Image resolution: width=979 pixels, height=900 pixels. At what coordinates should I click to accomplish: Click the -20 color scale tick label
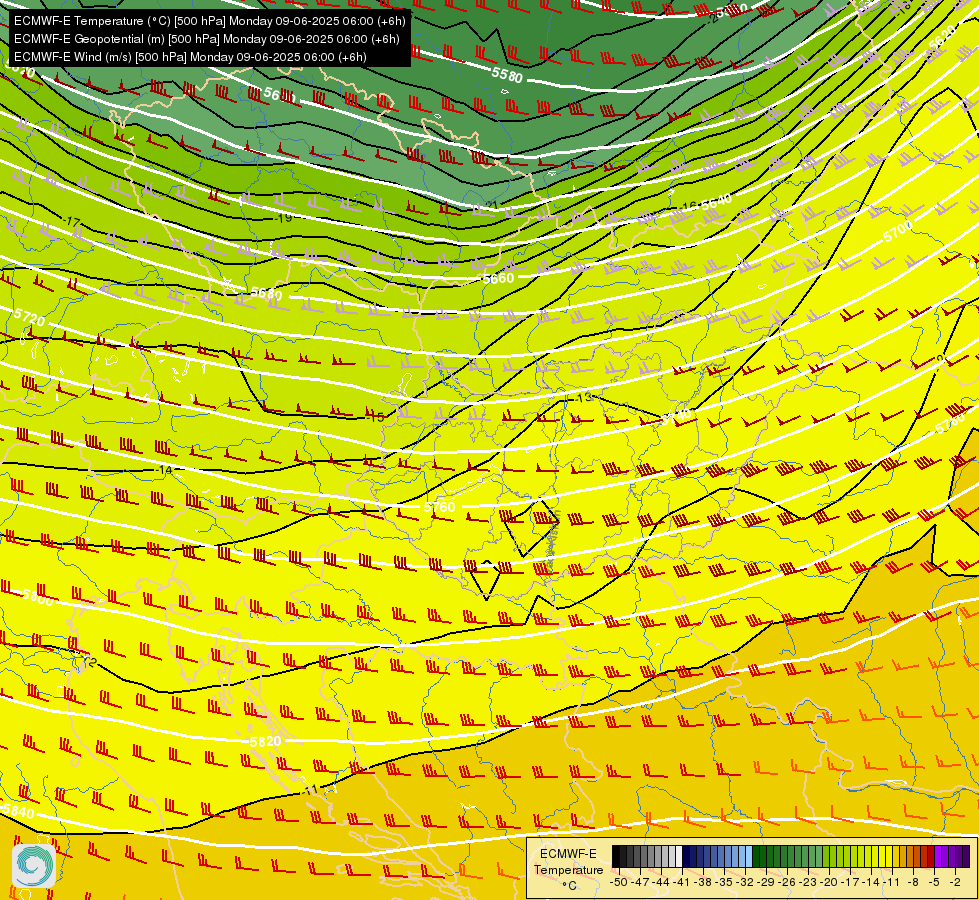[x=830, y=882]
